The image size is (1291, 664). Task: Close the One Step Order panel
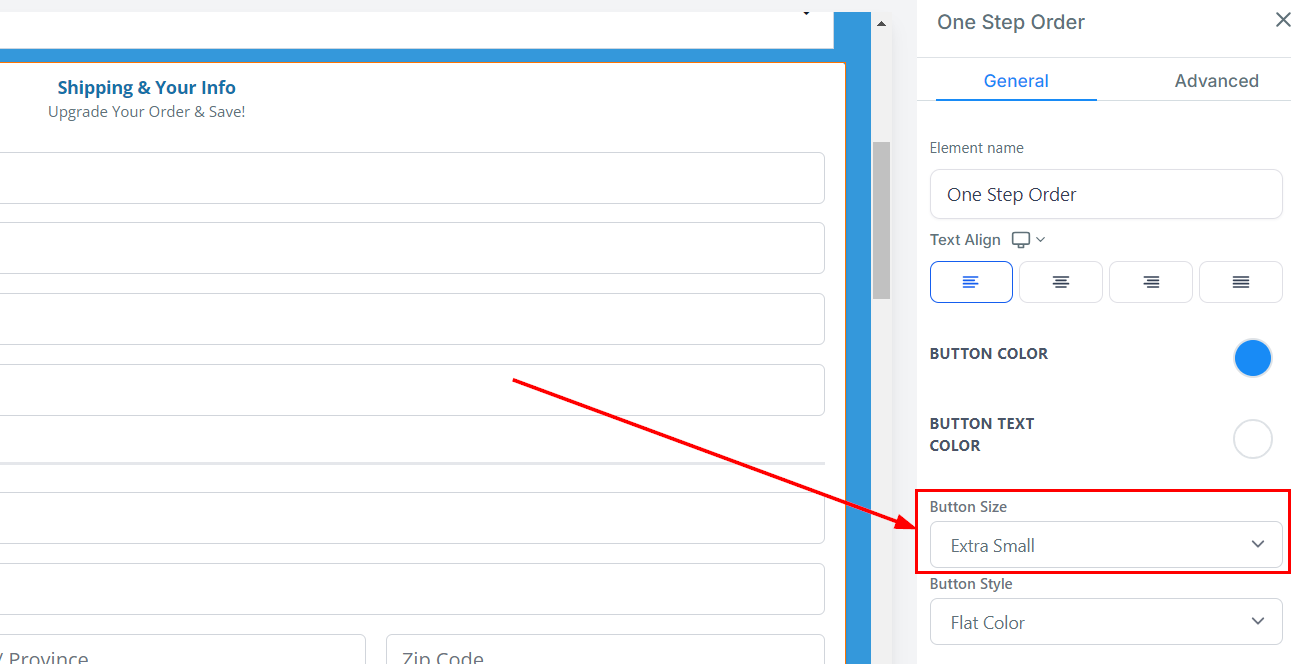[1282, 20]
